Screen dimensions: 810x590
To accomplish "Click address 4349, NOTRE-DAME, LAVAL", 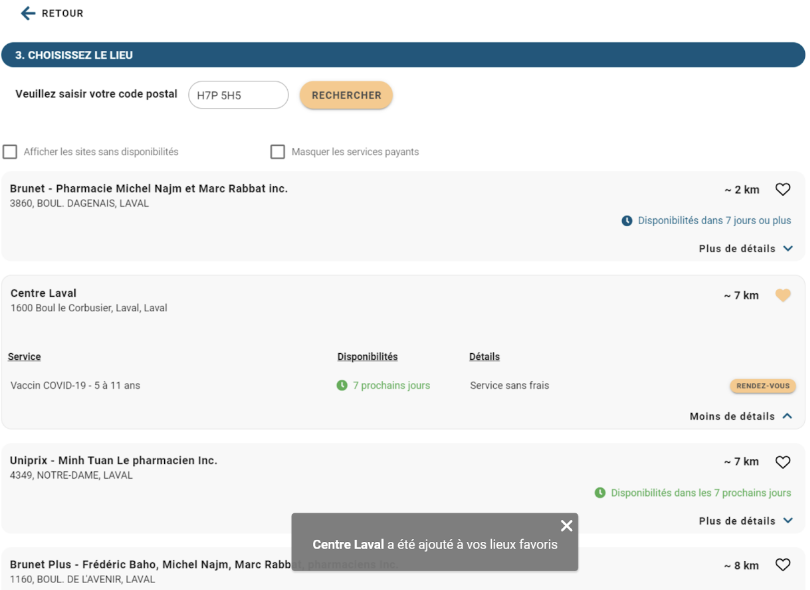I will click(71, 475).
